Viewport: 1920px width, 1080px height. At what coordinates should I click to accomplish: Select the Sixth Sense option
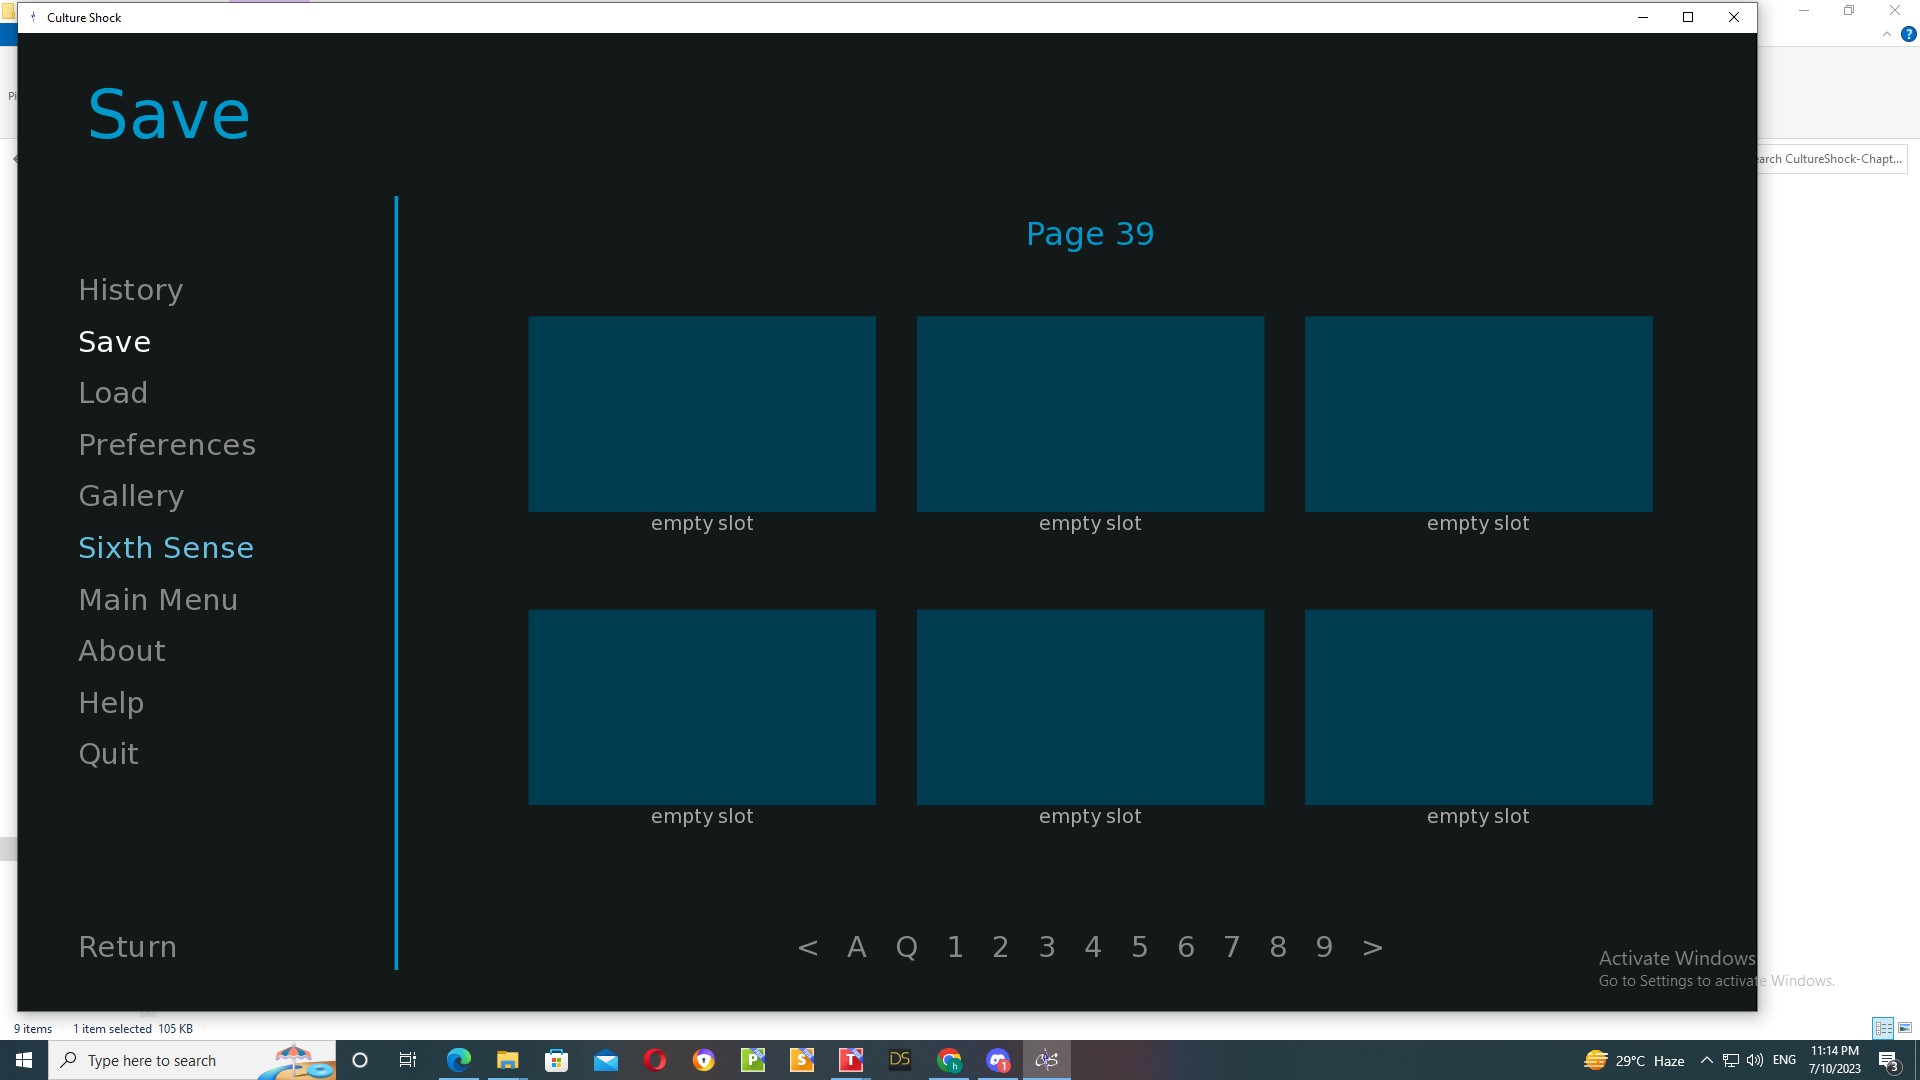166,547
